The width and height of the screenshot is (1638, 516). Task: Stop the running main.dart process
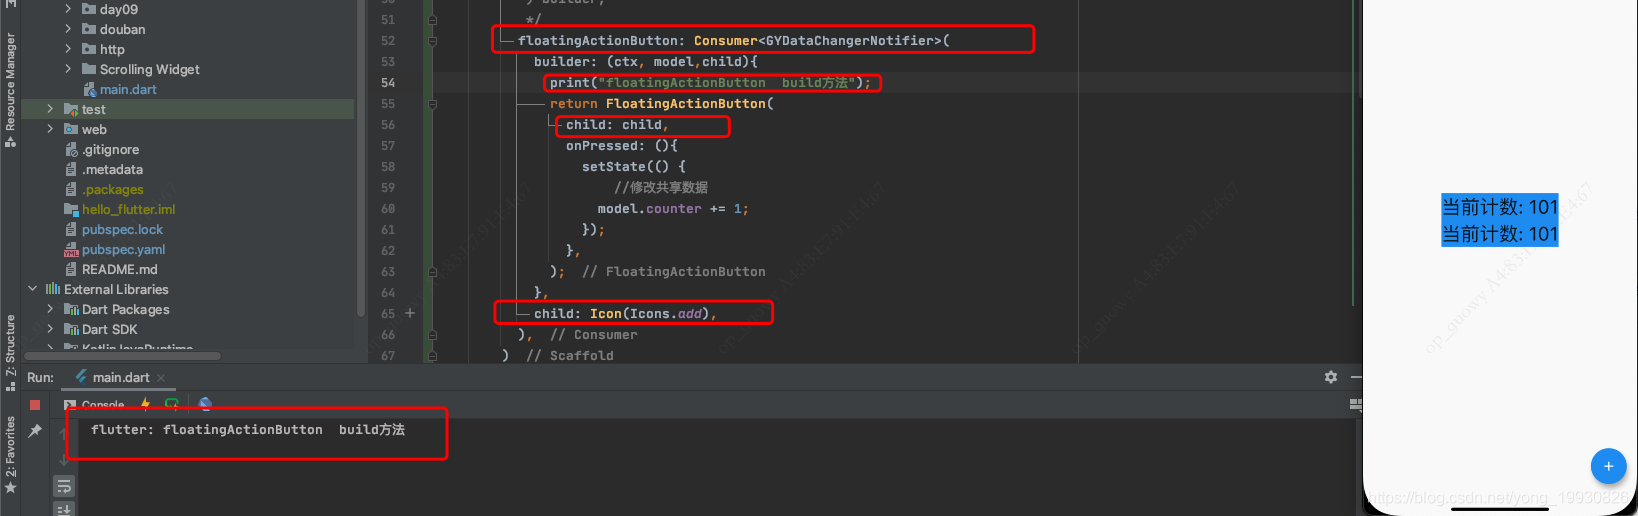[35, 405]
